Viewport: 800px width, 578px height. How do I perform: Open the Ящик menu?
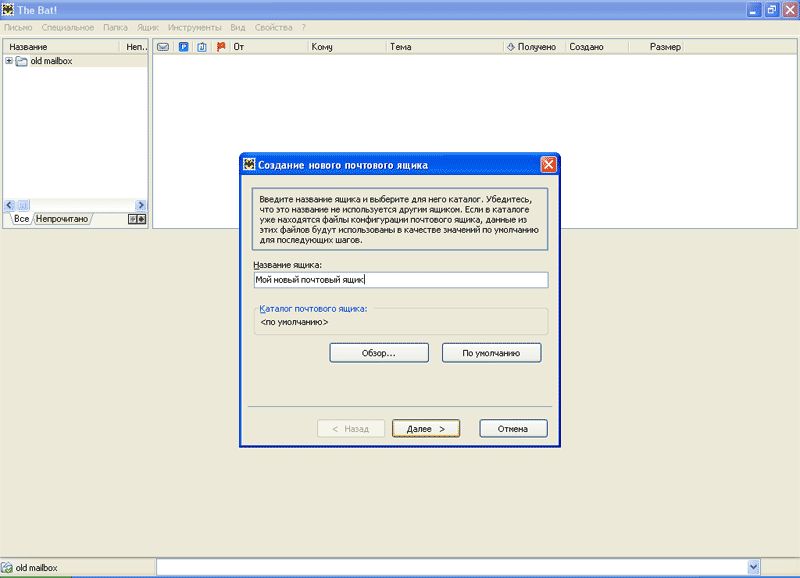tap(148, 28)
